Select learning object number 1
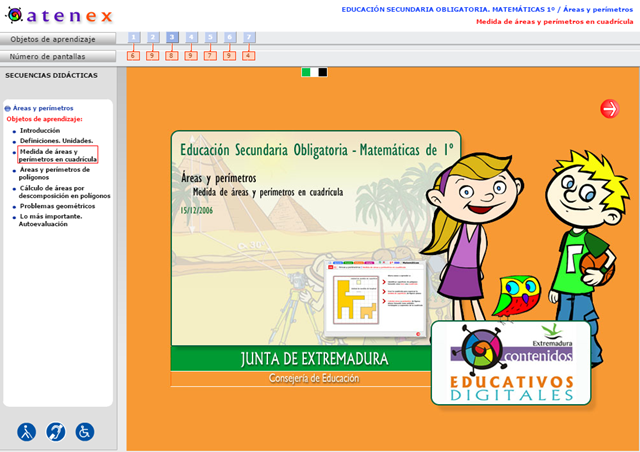The image size is (640, 452). pos(134,38)
